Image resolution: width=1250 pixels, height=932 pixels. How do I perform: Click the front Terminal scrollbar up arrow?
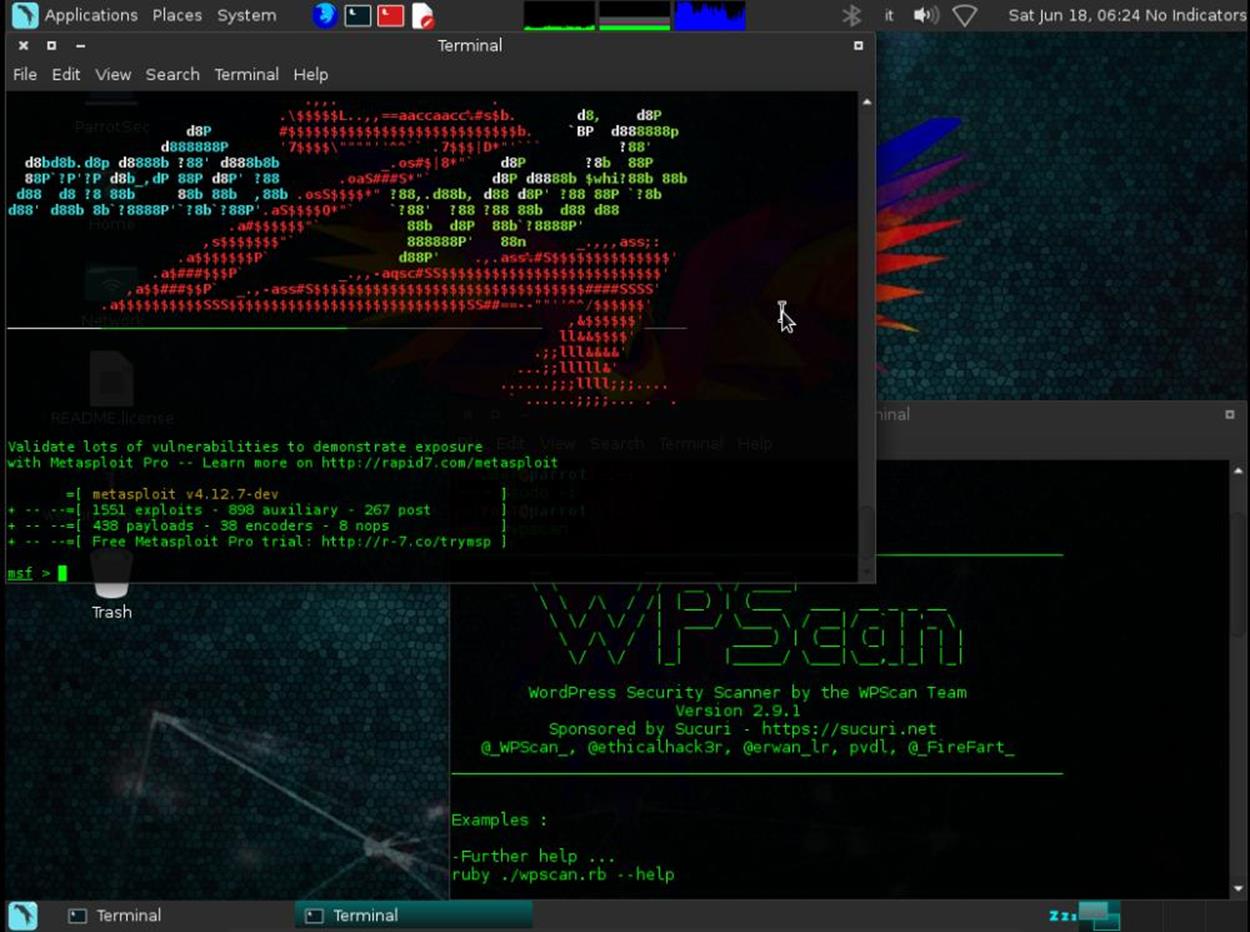866,102
